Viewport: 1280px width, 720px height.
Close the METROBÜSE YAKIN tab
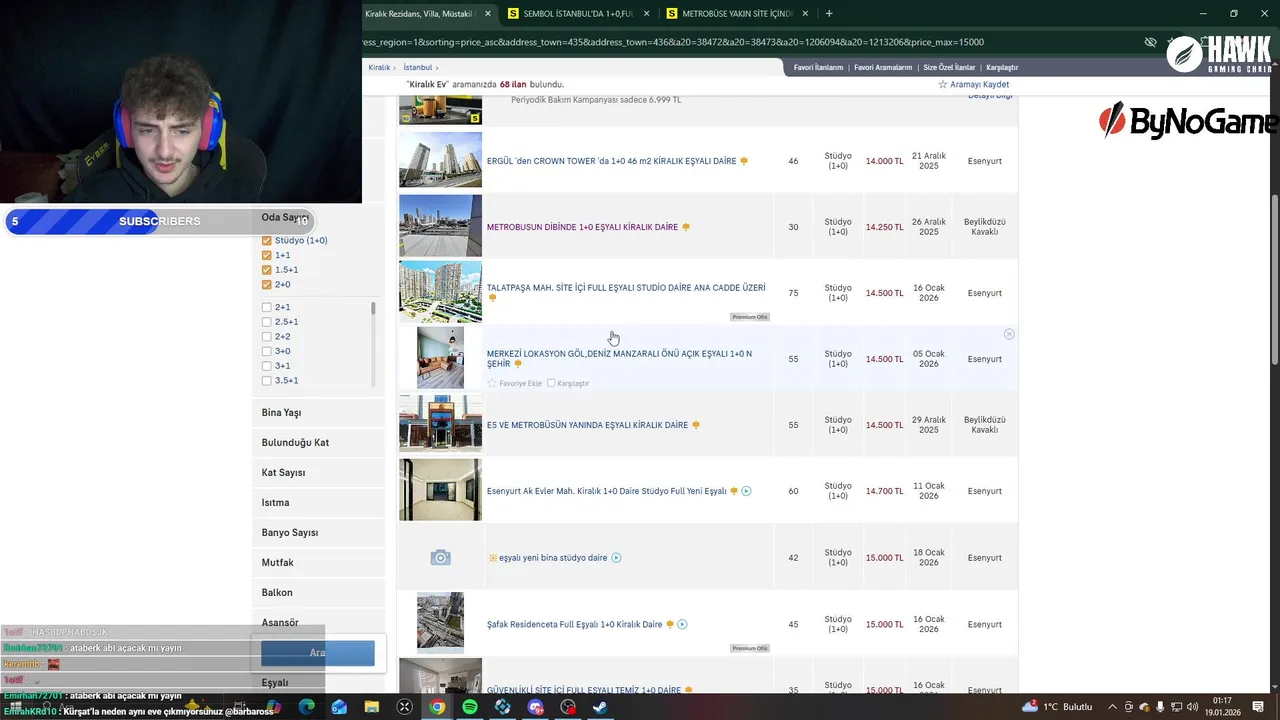click(x=804, y=14)
